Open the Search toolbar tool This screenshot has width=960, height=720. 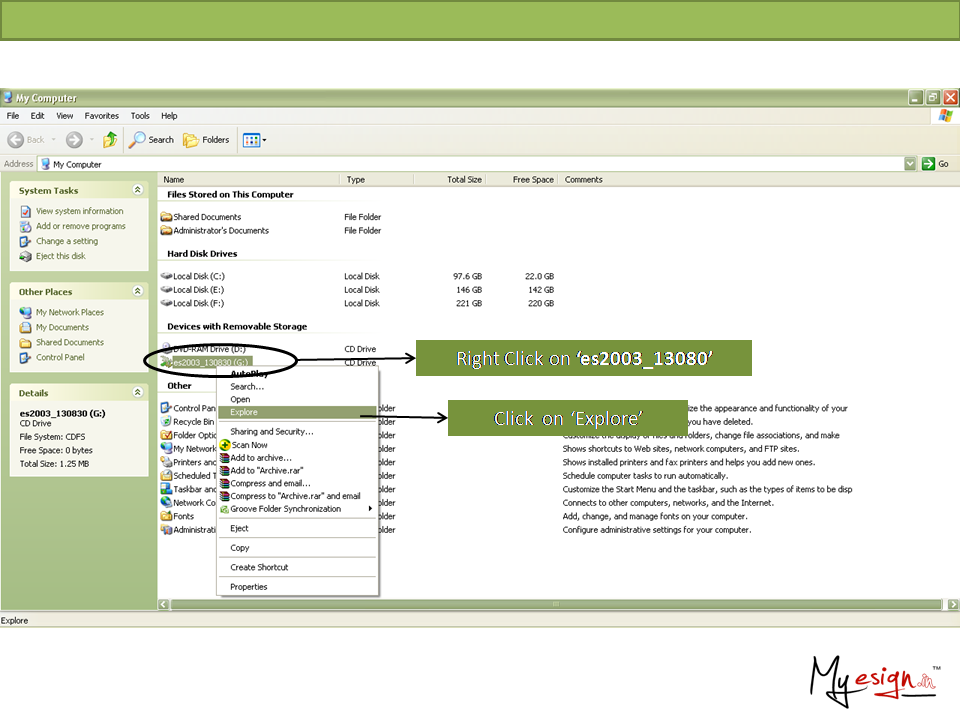pos(151,140)
